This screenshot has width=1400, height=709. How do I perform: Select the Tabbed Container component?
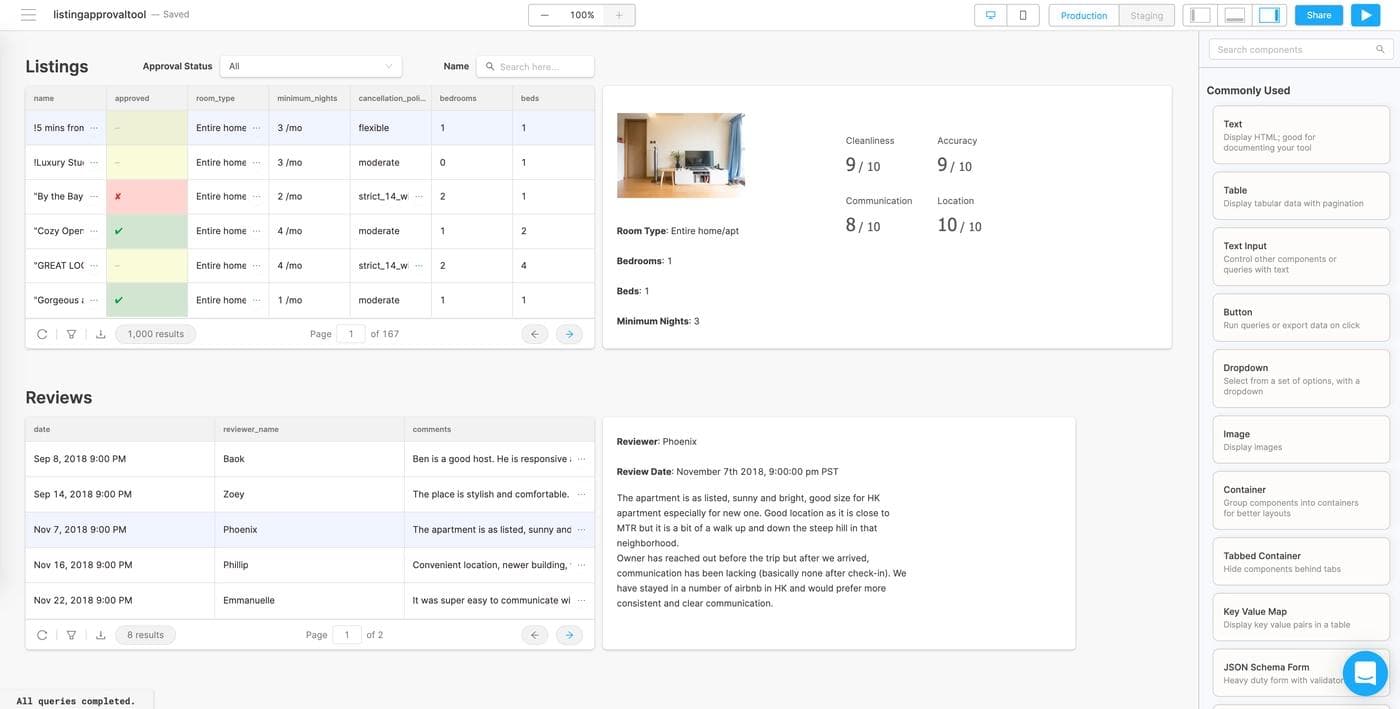[1300, 562]
